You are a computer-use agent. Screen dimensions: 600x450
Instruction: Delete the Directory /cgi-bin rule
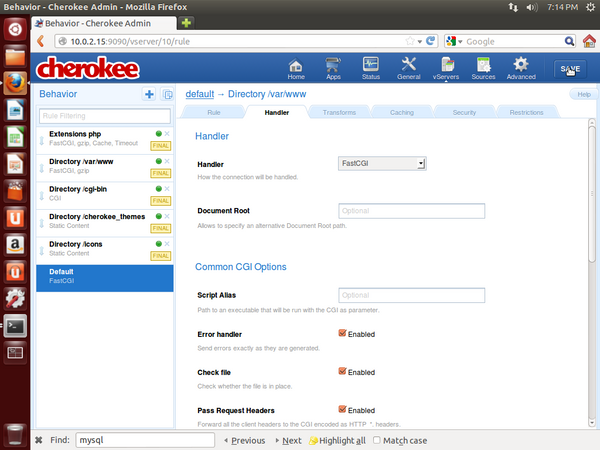(167, 189)
